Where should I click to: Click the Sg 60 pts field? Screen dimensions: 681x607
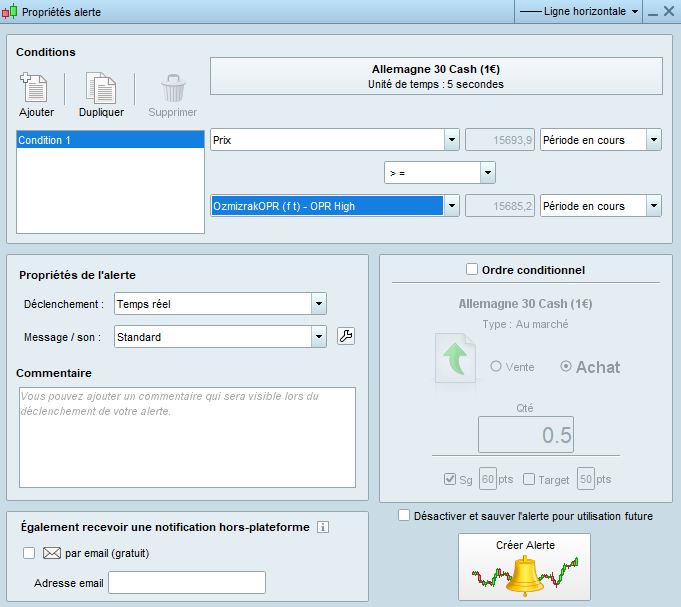pyautogui.click(x=487, y=479)
